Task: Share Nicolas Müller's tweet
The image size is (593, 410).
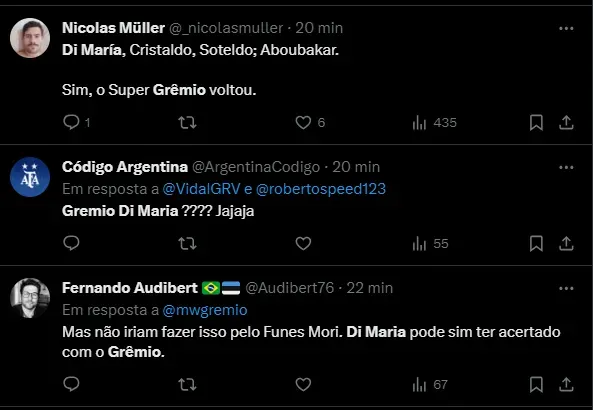Action: 566,123
